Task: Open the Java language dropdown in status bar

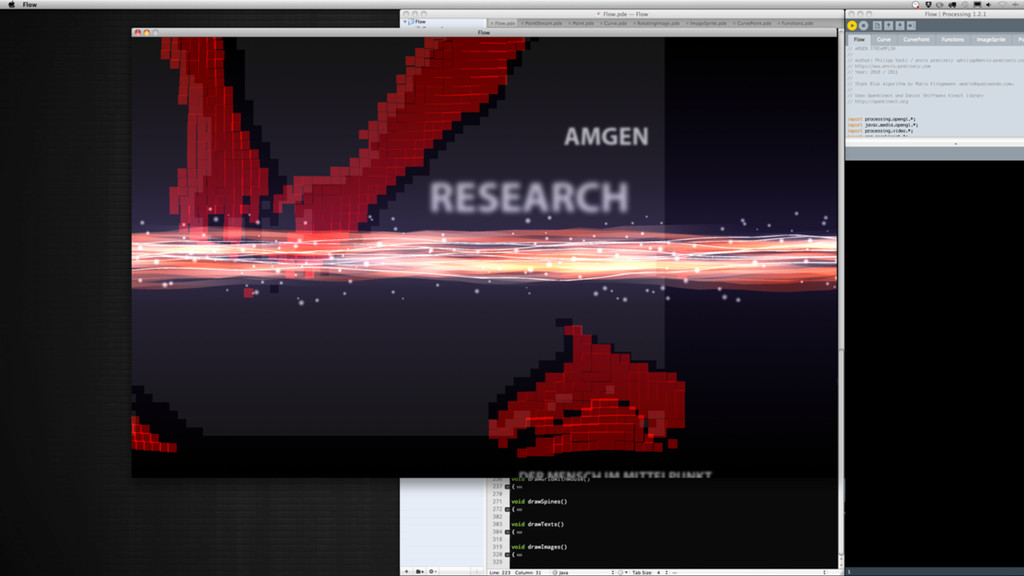Action: (583, 573)
